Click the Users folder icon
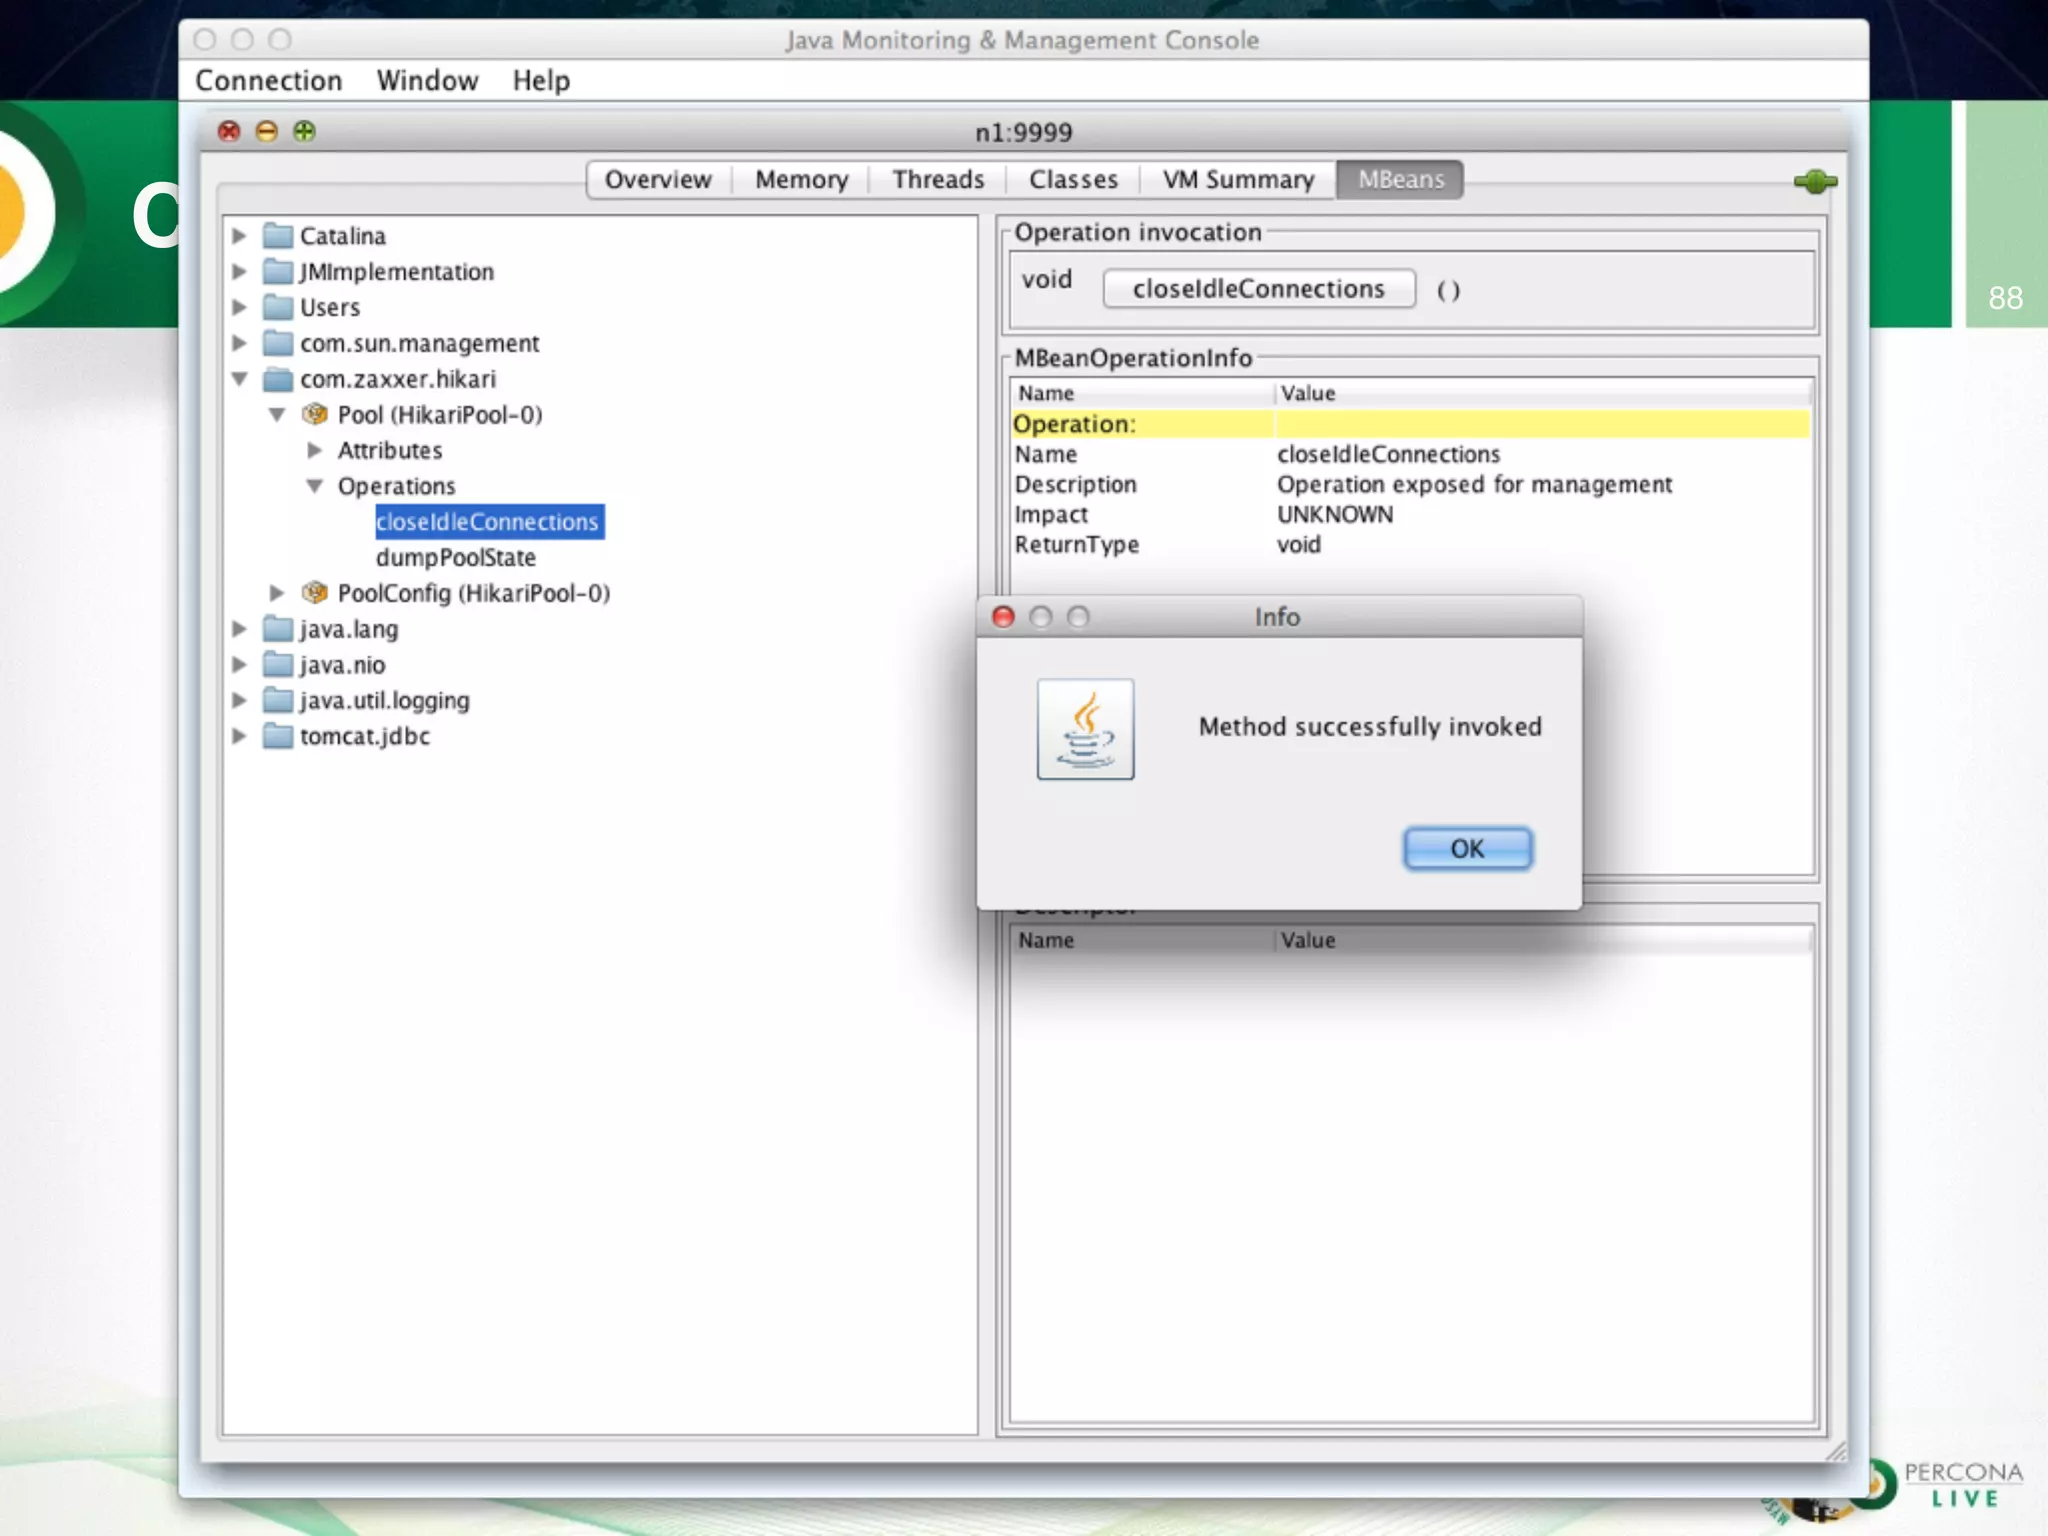Screen dimensions: 2048x1536 coord(277,308)
